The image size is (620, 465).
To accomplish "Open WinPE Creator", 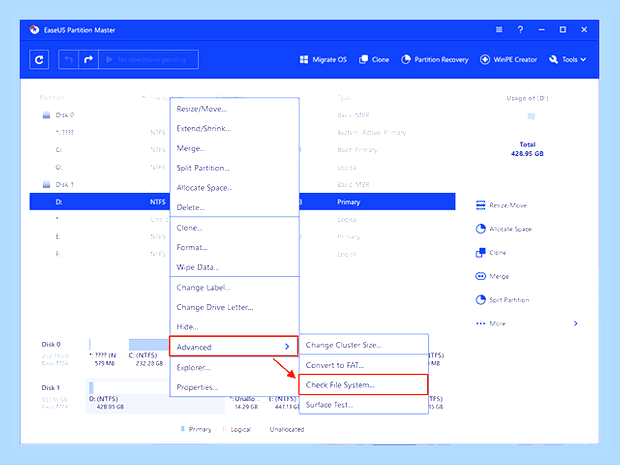I will pos(508,60).
